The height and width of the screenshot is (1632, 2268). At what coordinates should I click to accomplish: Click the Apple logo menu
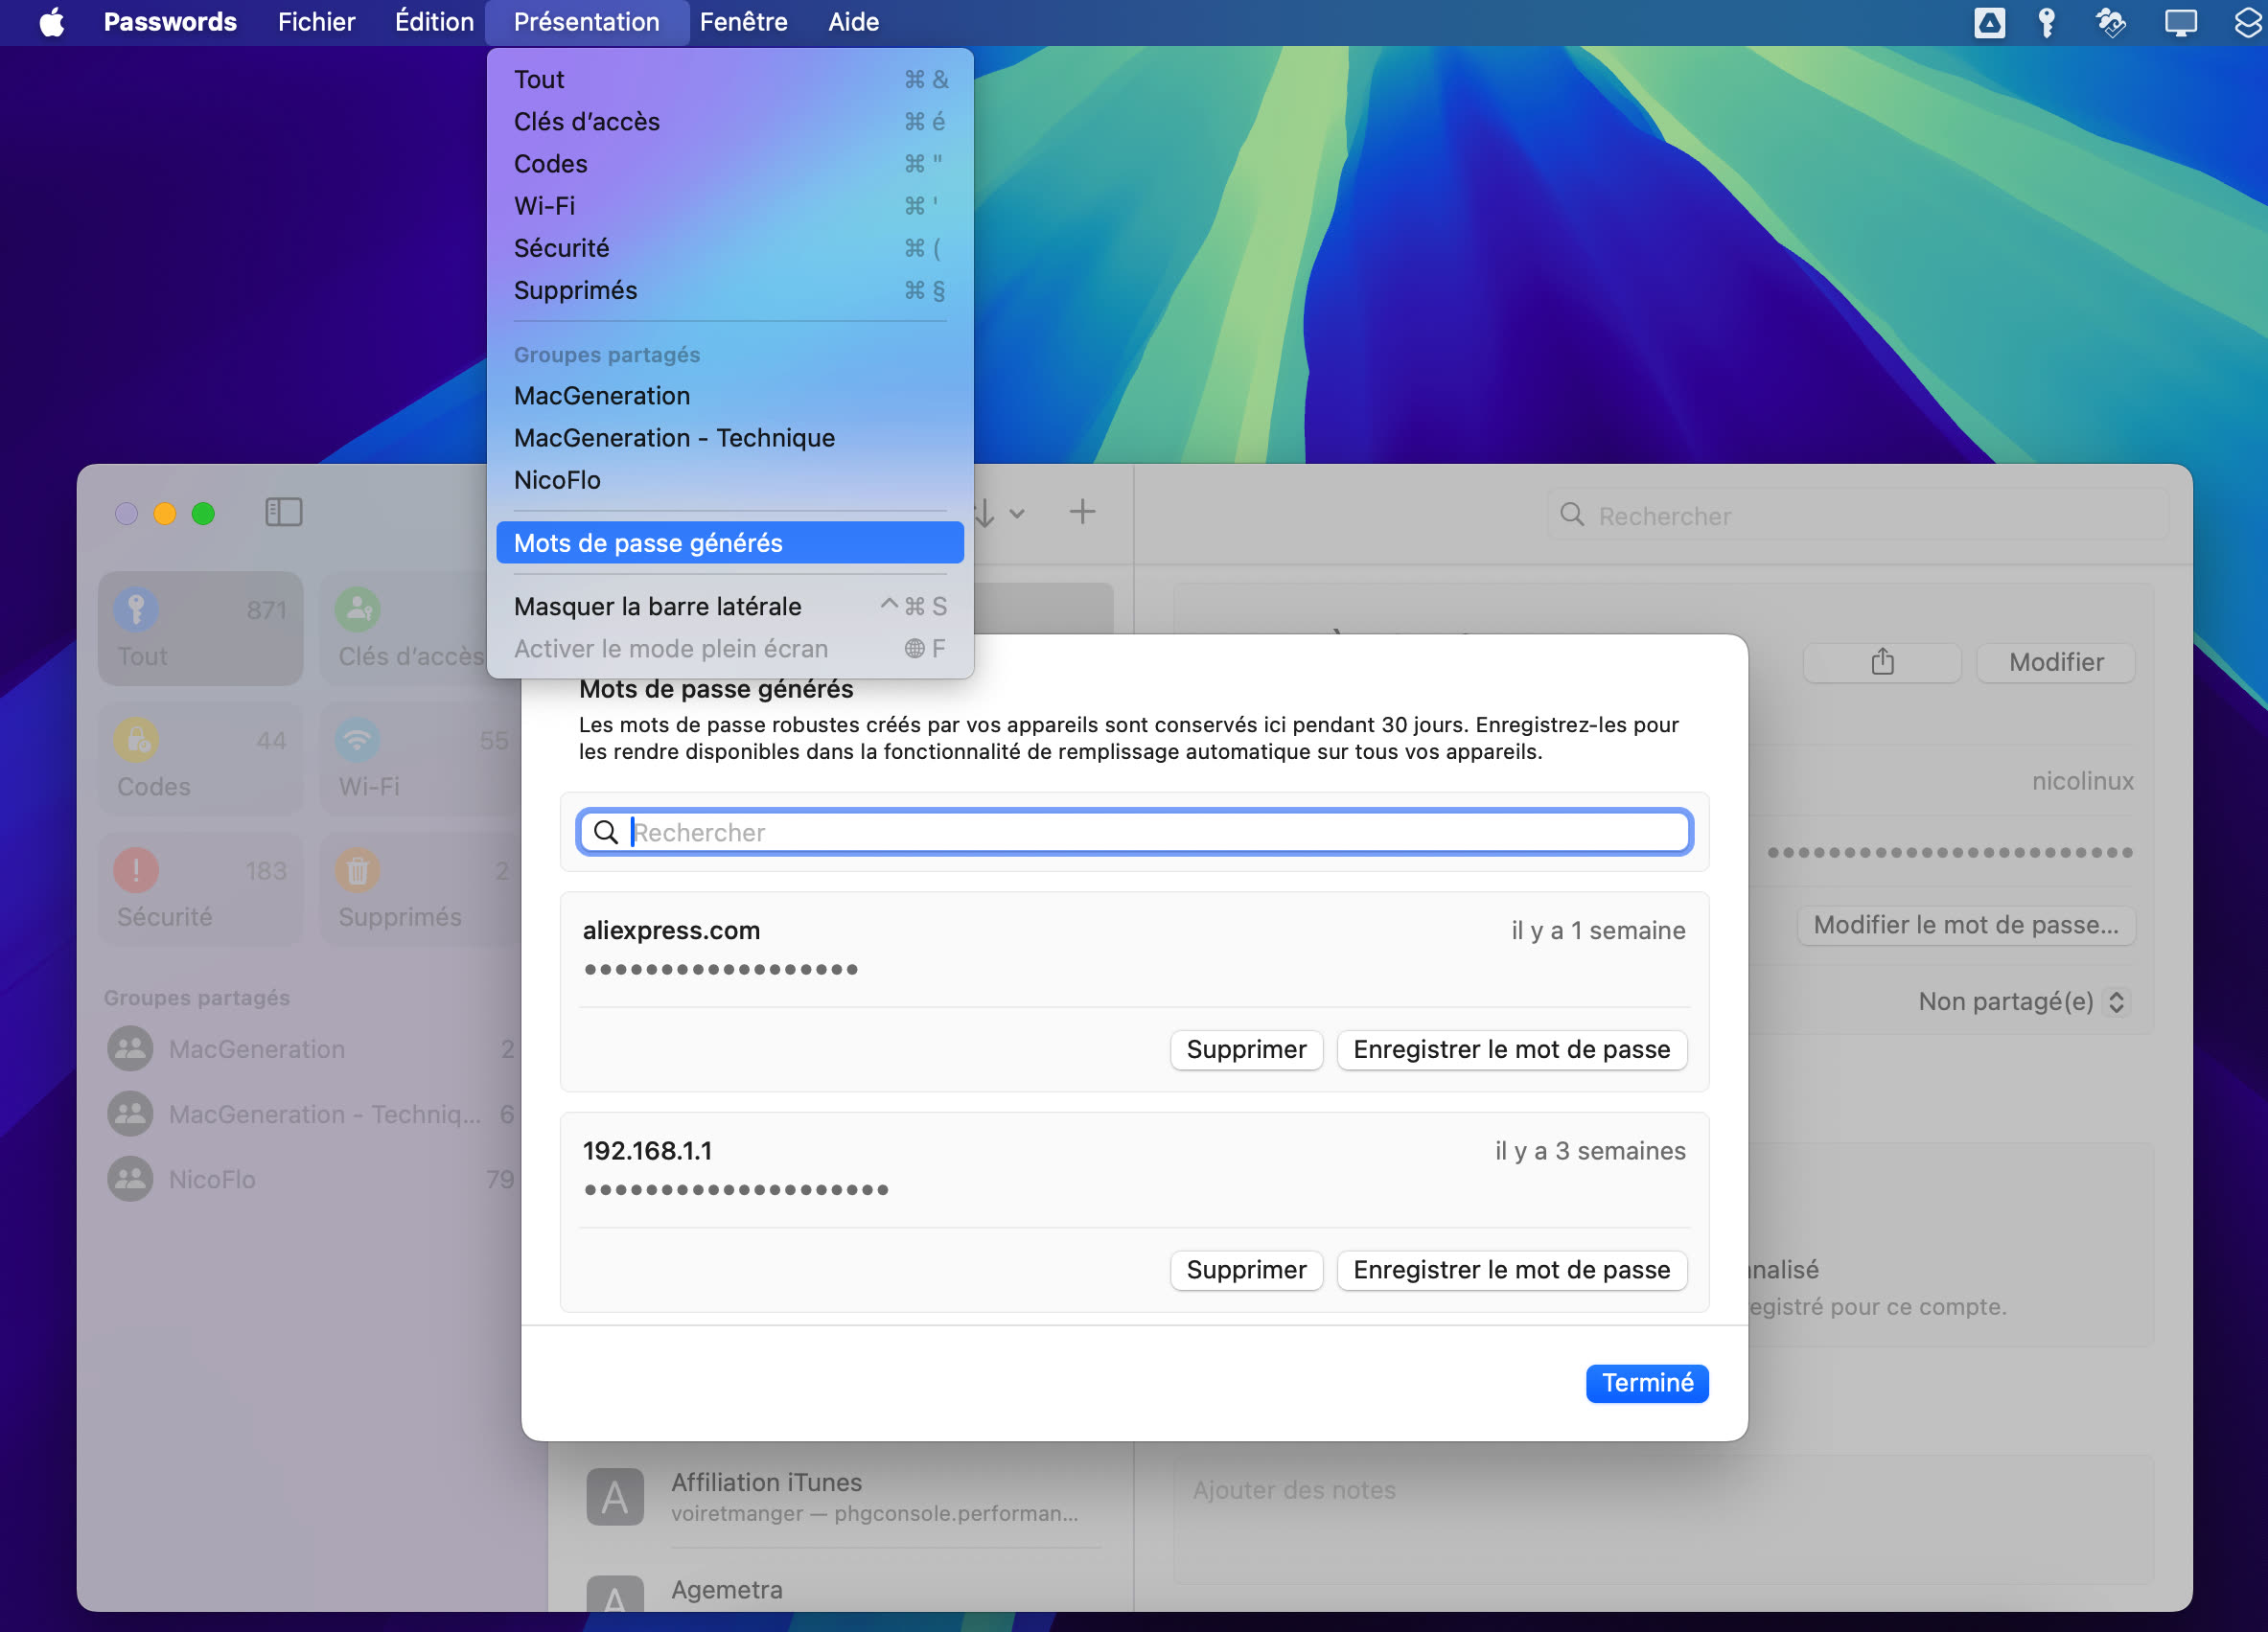52,22
